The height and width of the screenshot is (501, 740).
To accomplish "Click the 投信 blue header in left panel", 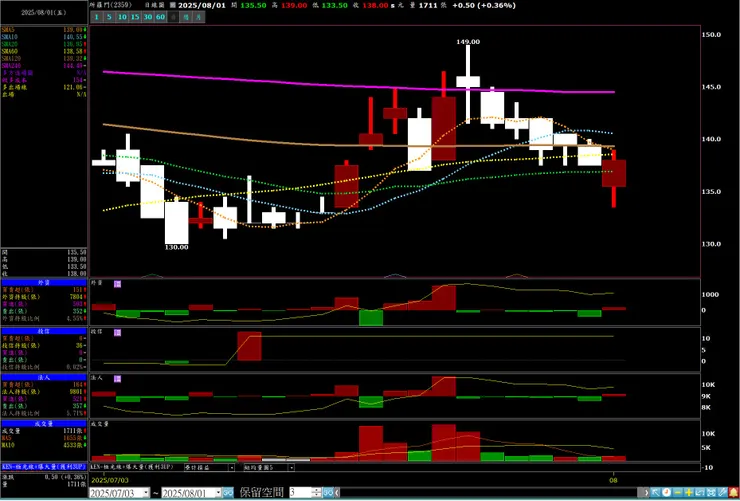I will [x=44, y=331].
